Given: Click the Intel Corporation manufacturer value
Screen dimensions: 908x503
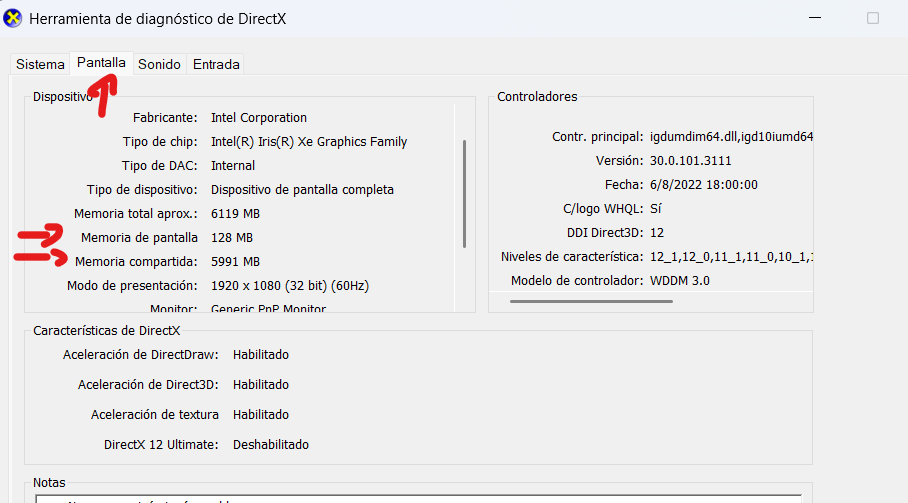Looking at the screenshot, I should pyautogui.click(x=259, y=118).
